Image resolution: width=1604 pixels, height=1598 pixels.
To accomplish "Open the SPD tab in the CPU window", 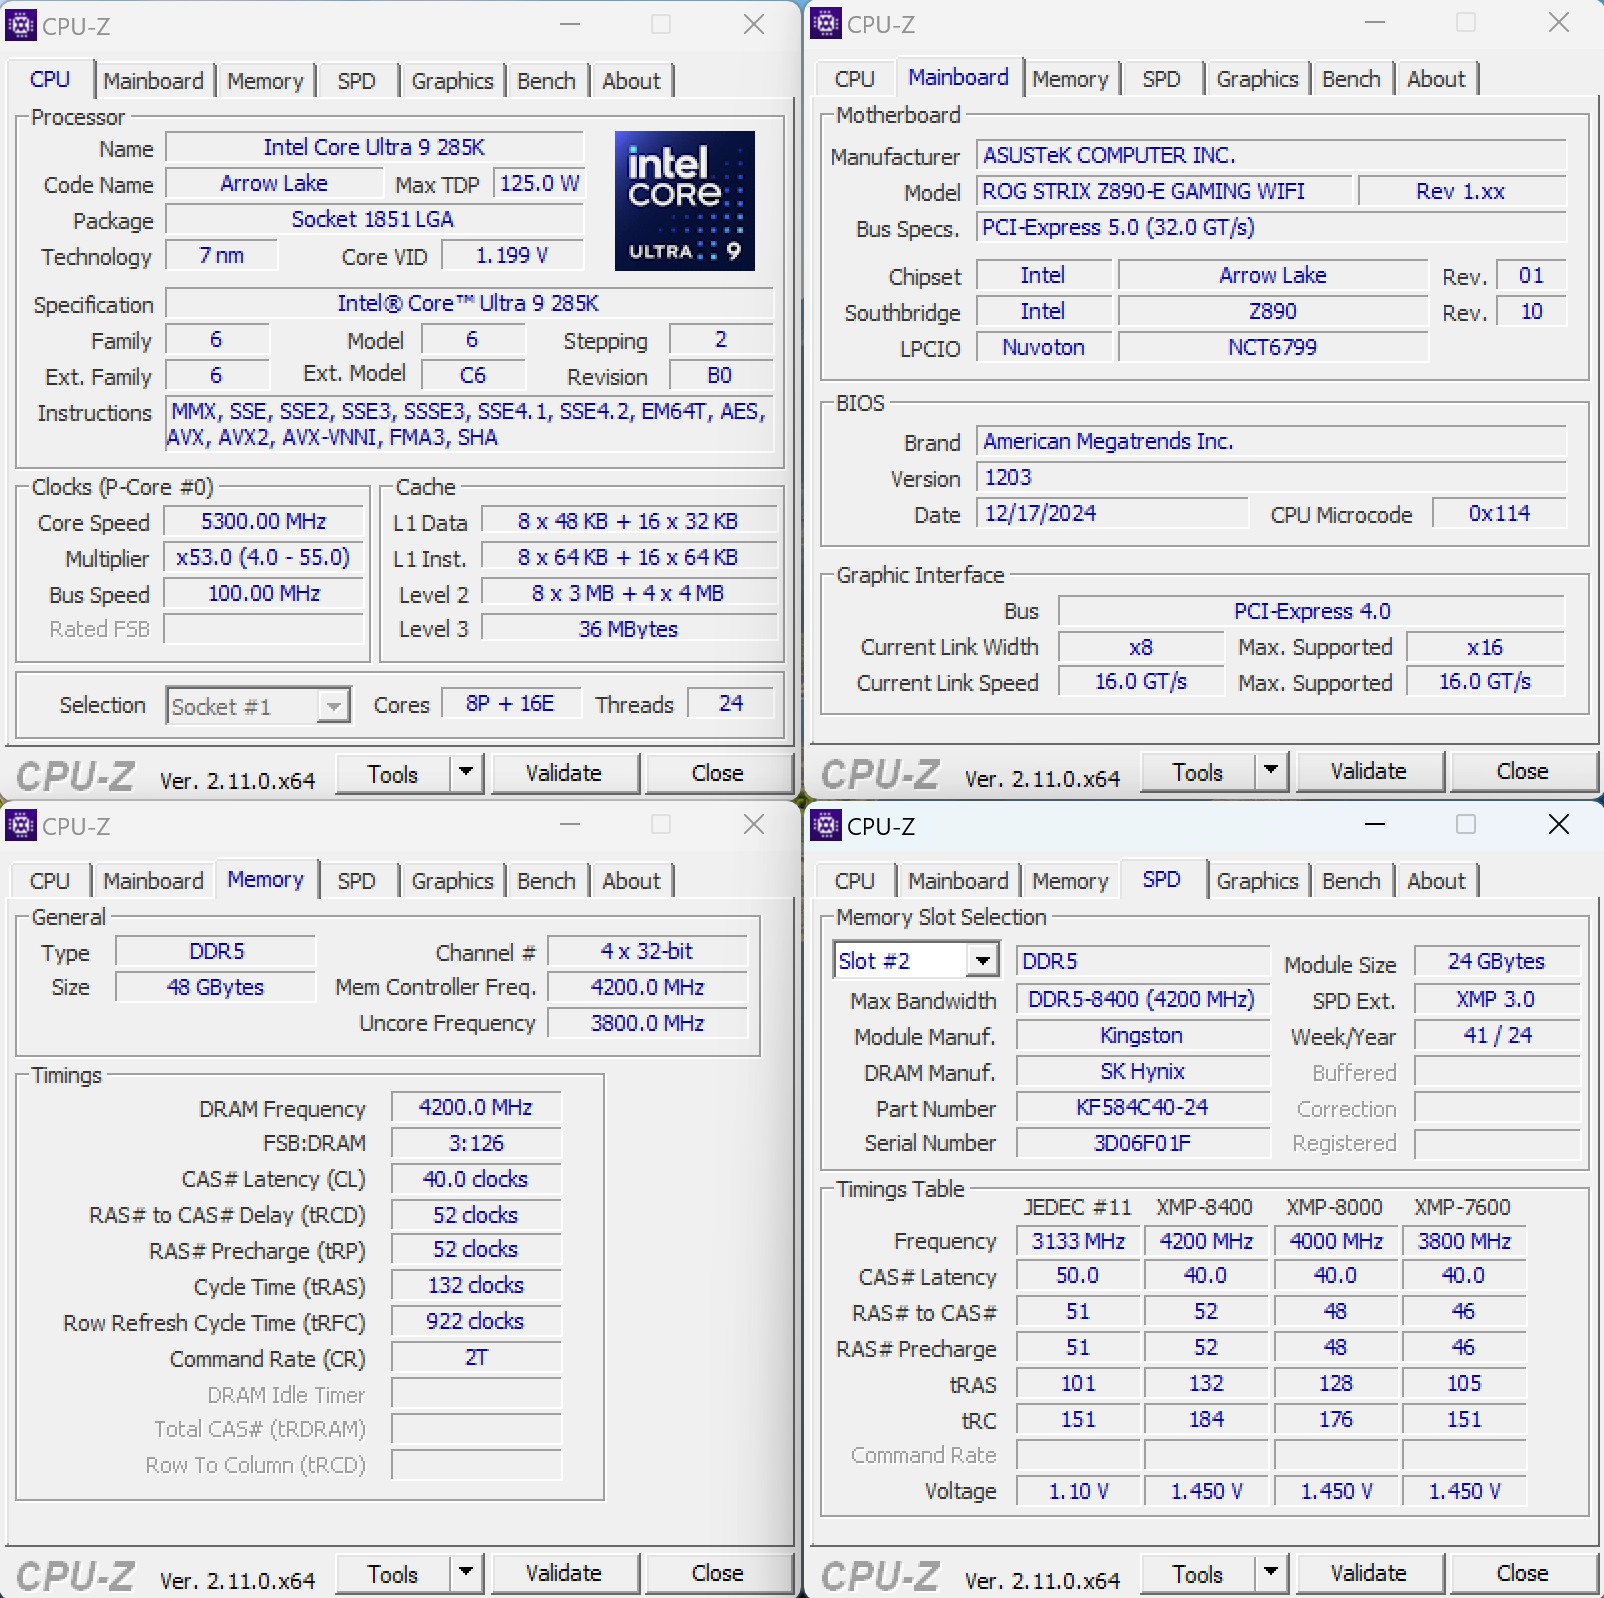I will 357,81.
